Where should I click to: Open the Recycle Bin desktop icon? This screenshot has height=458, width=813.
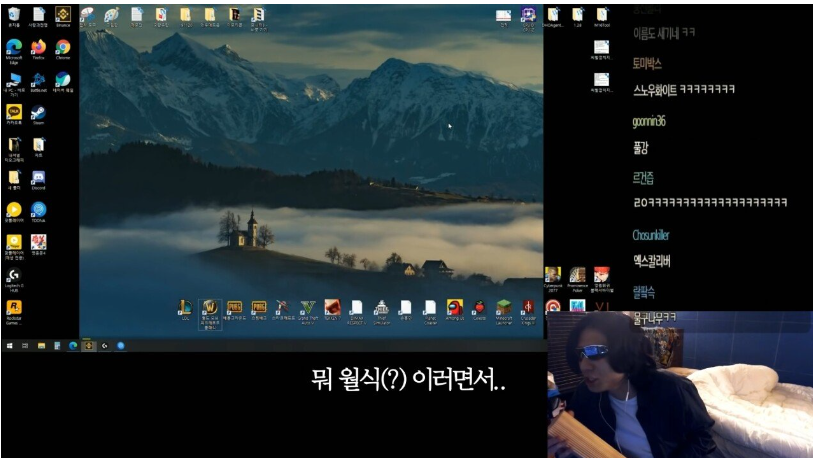[14, 17]
